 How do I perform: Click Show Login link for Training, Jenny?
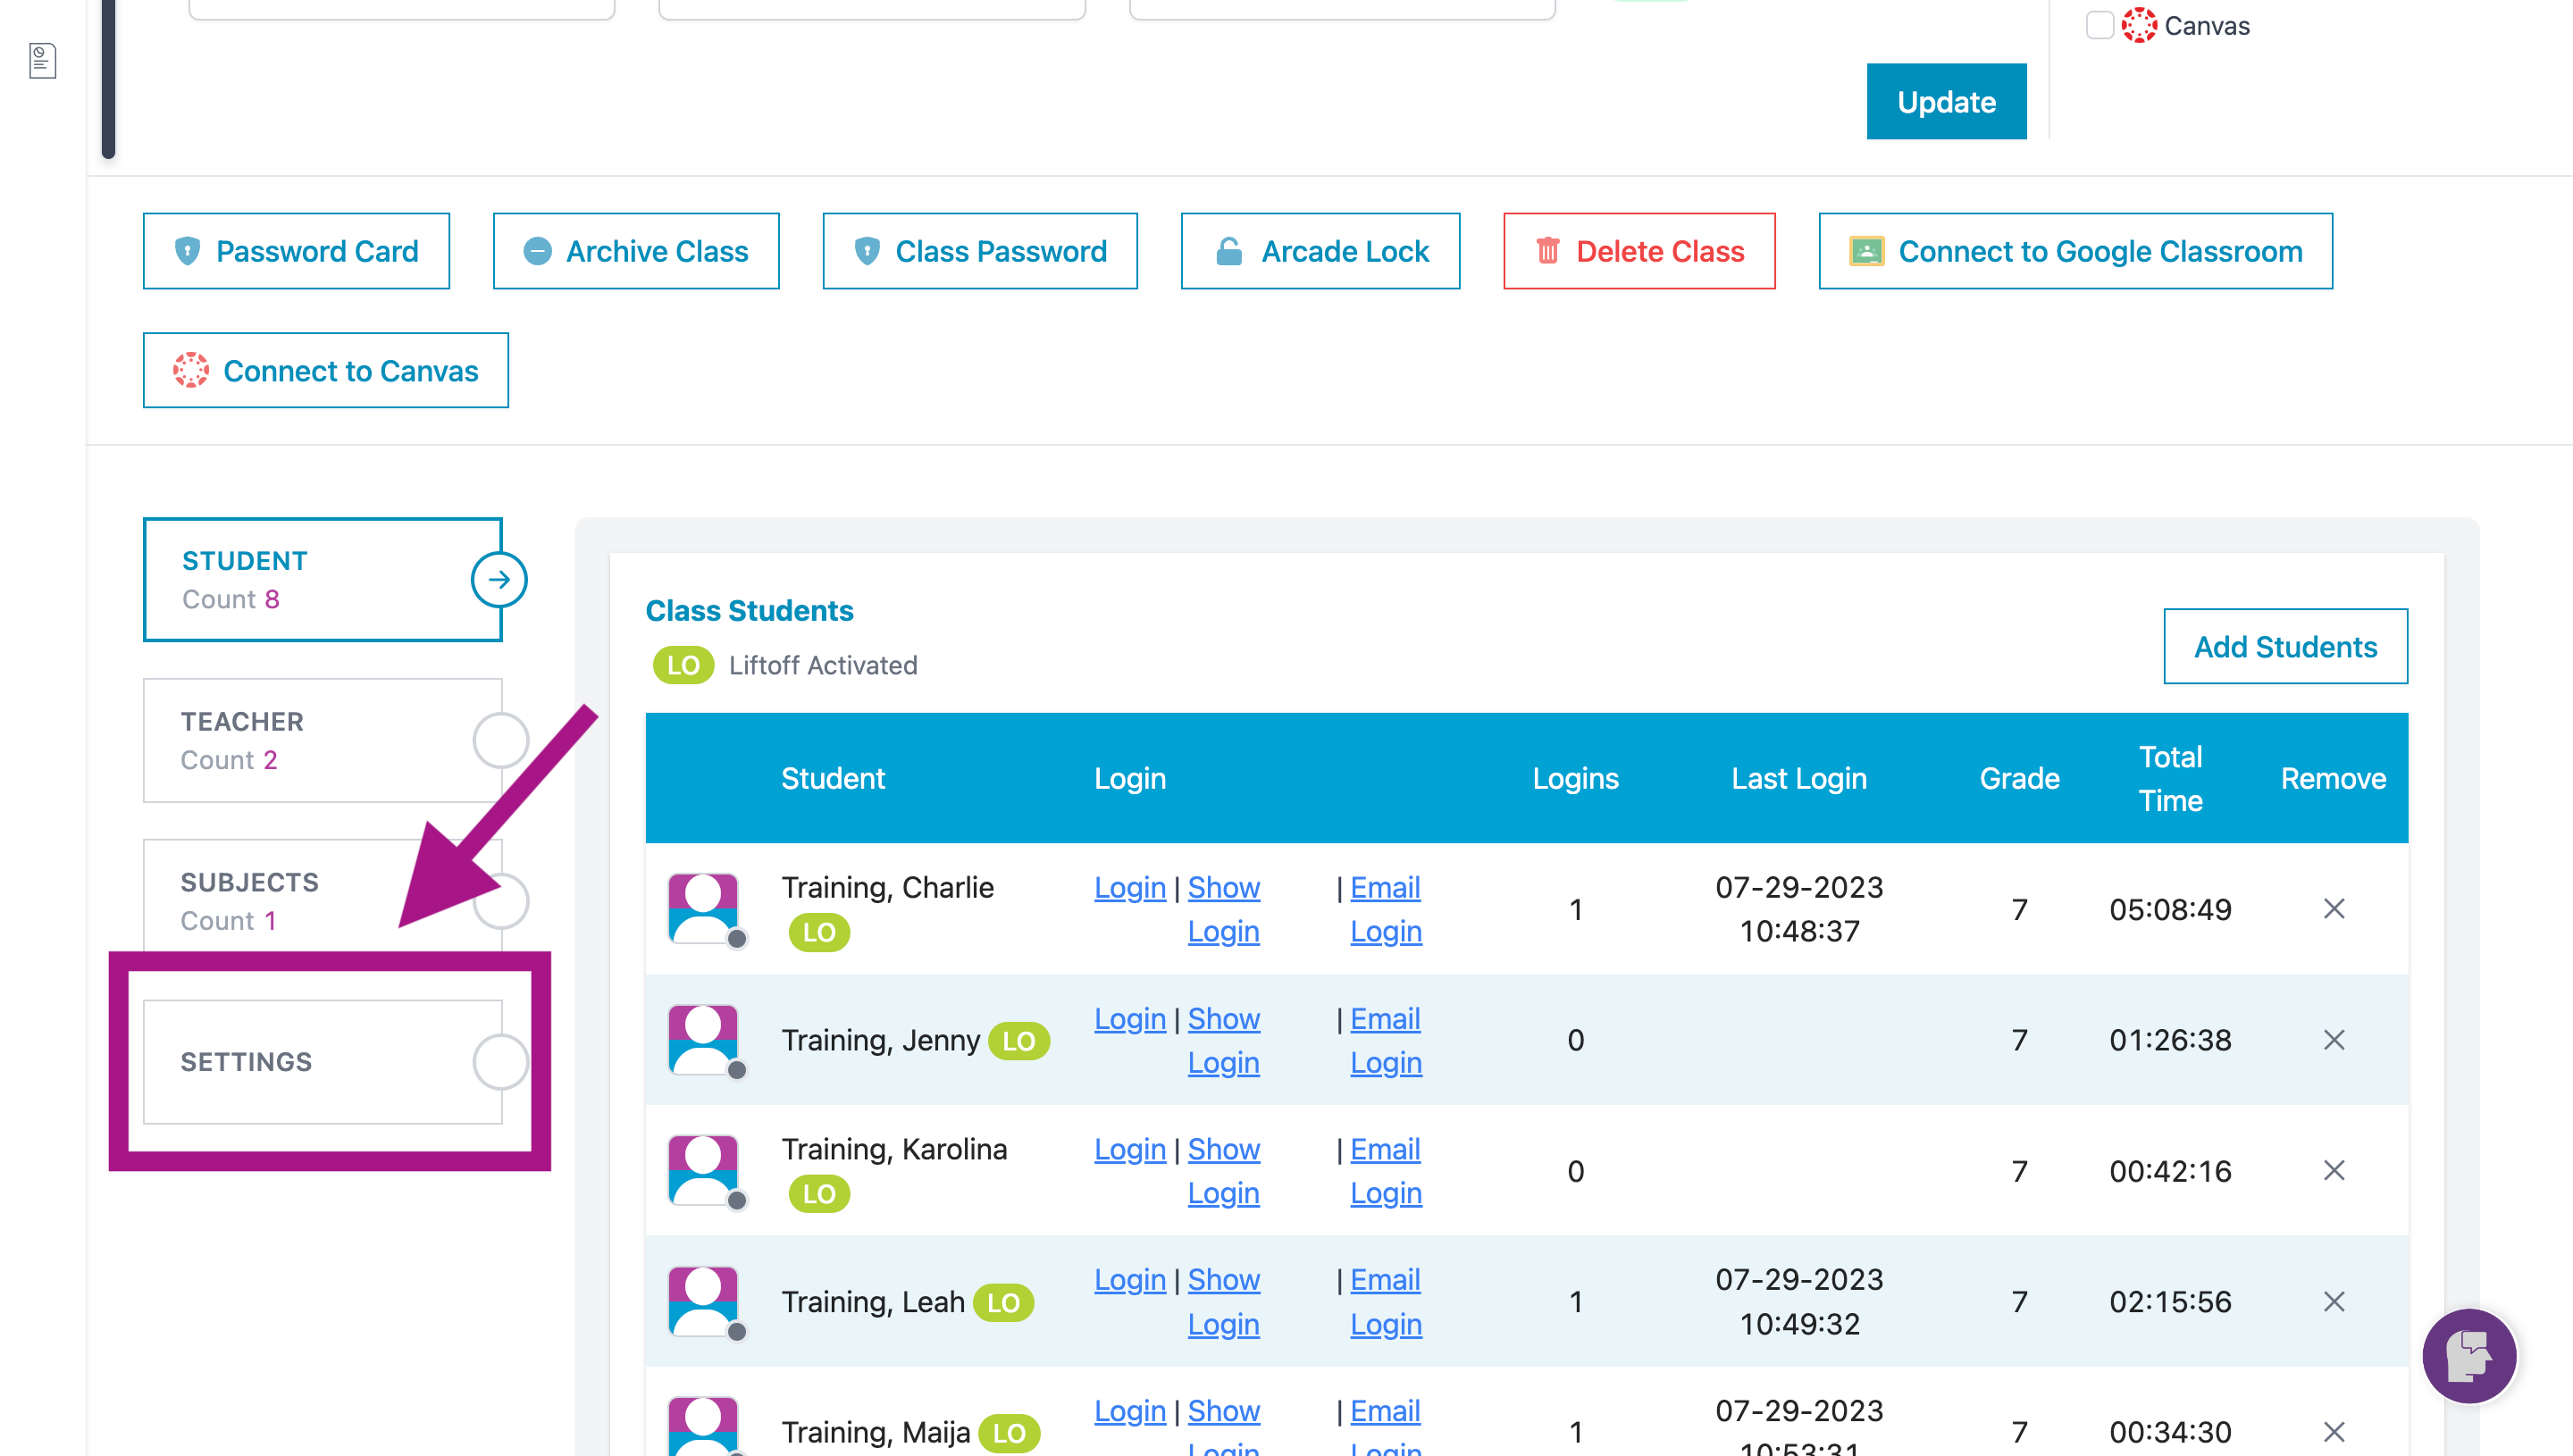[x=1222, y=1040]
